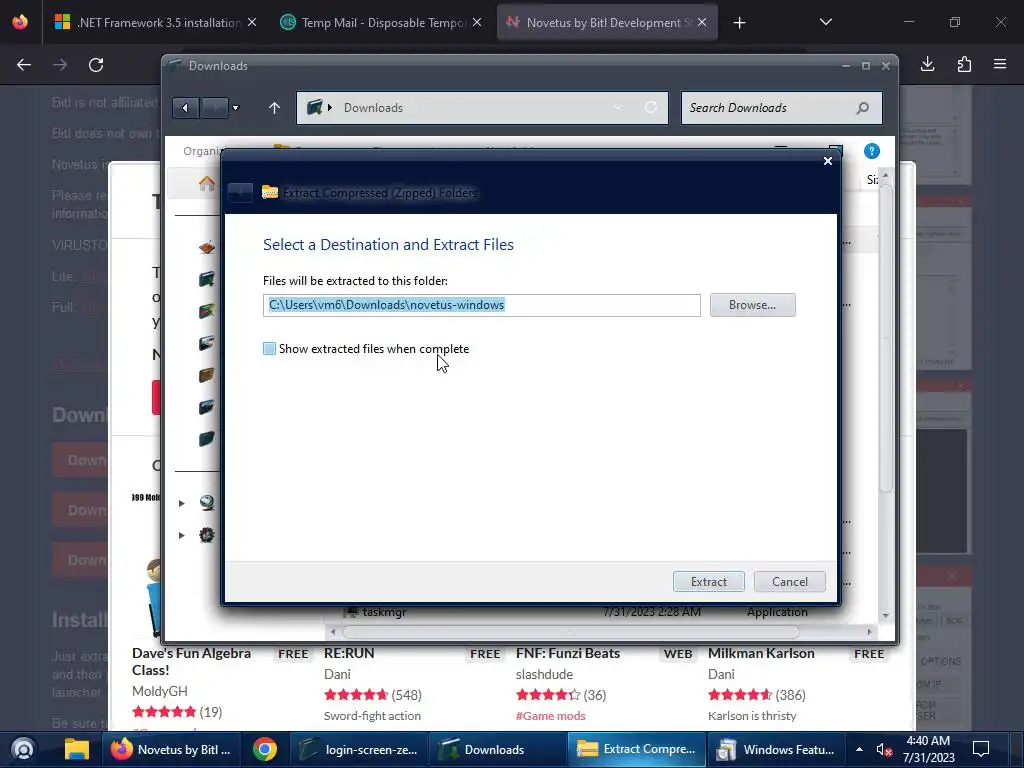Show hidden system tray icons
Image resolution: width=1024 pixels, height=768 pixels.
859,749
